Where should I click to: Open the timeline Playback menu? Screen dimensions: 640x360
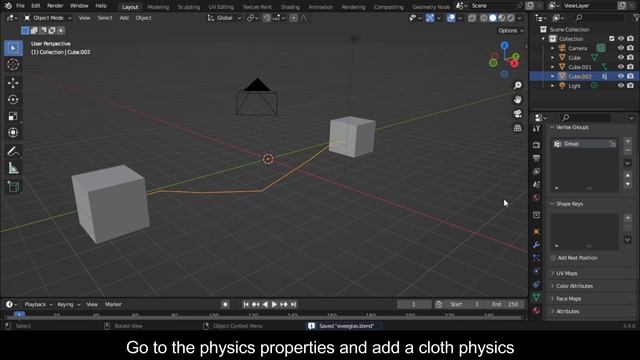point(38,304)
